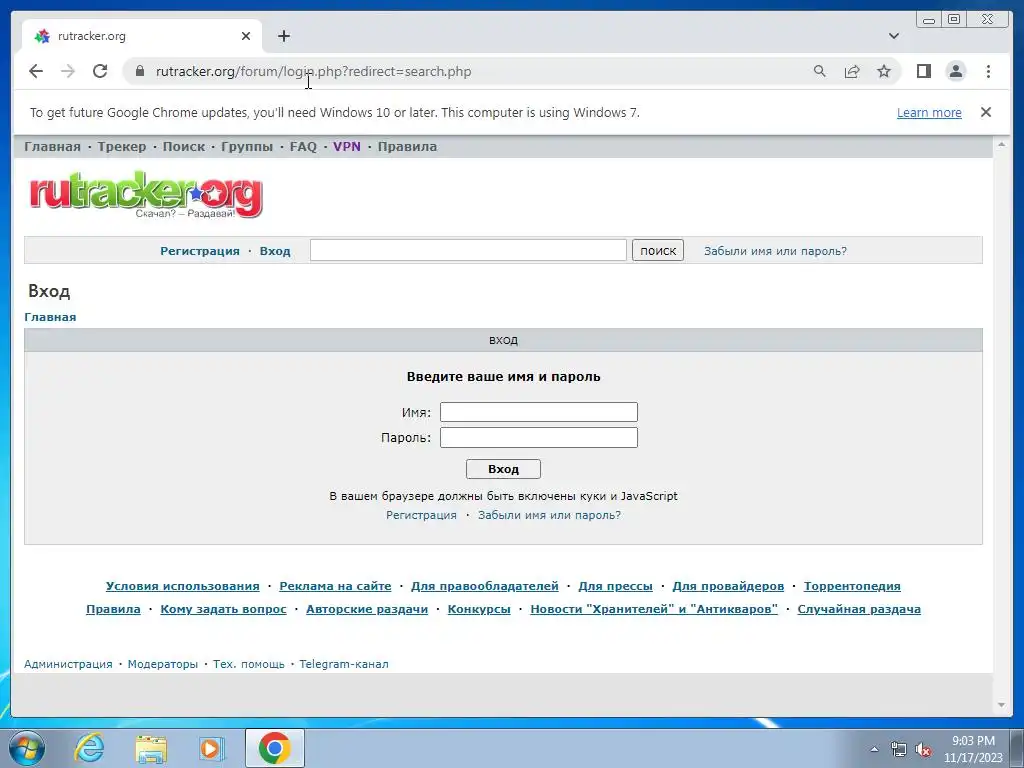The width and height of the screenshot is (1024, 768).
Task: Open Для провайдеров footer link
Action: (728, 586)
